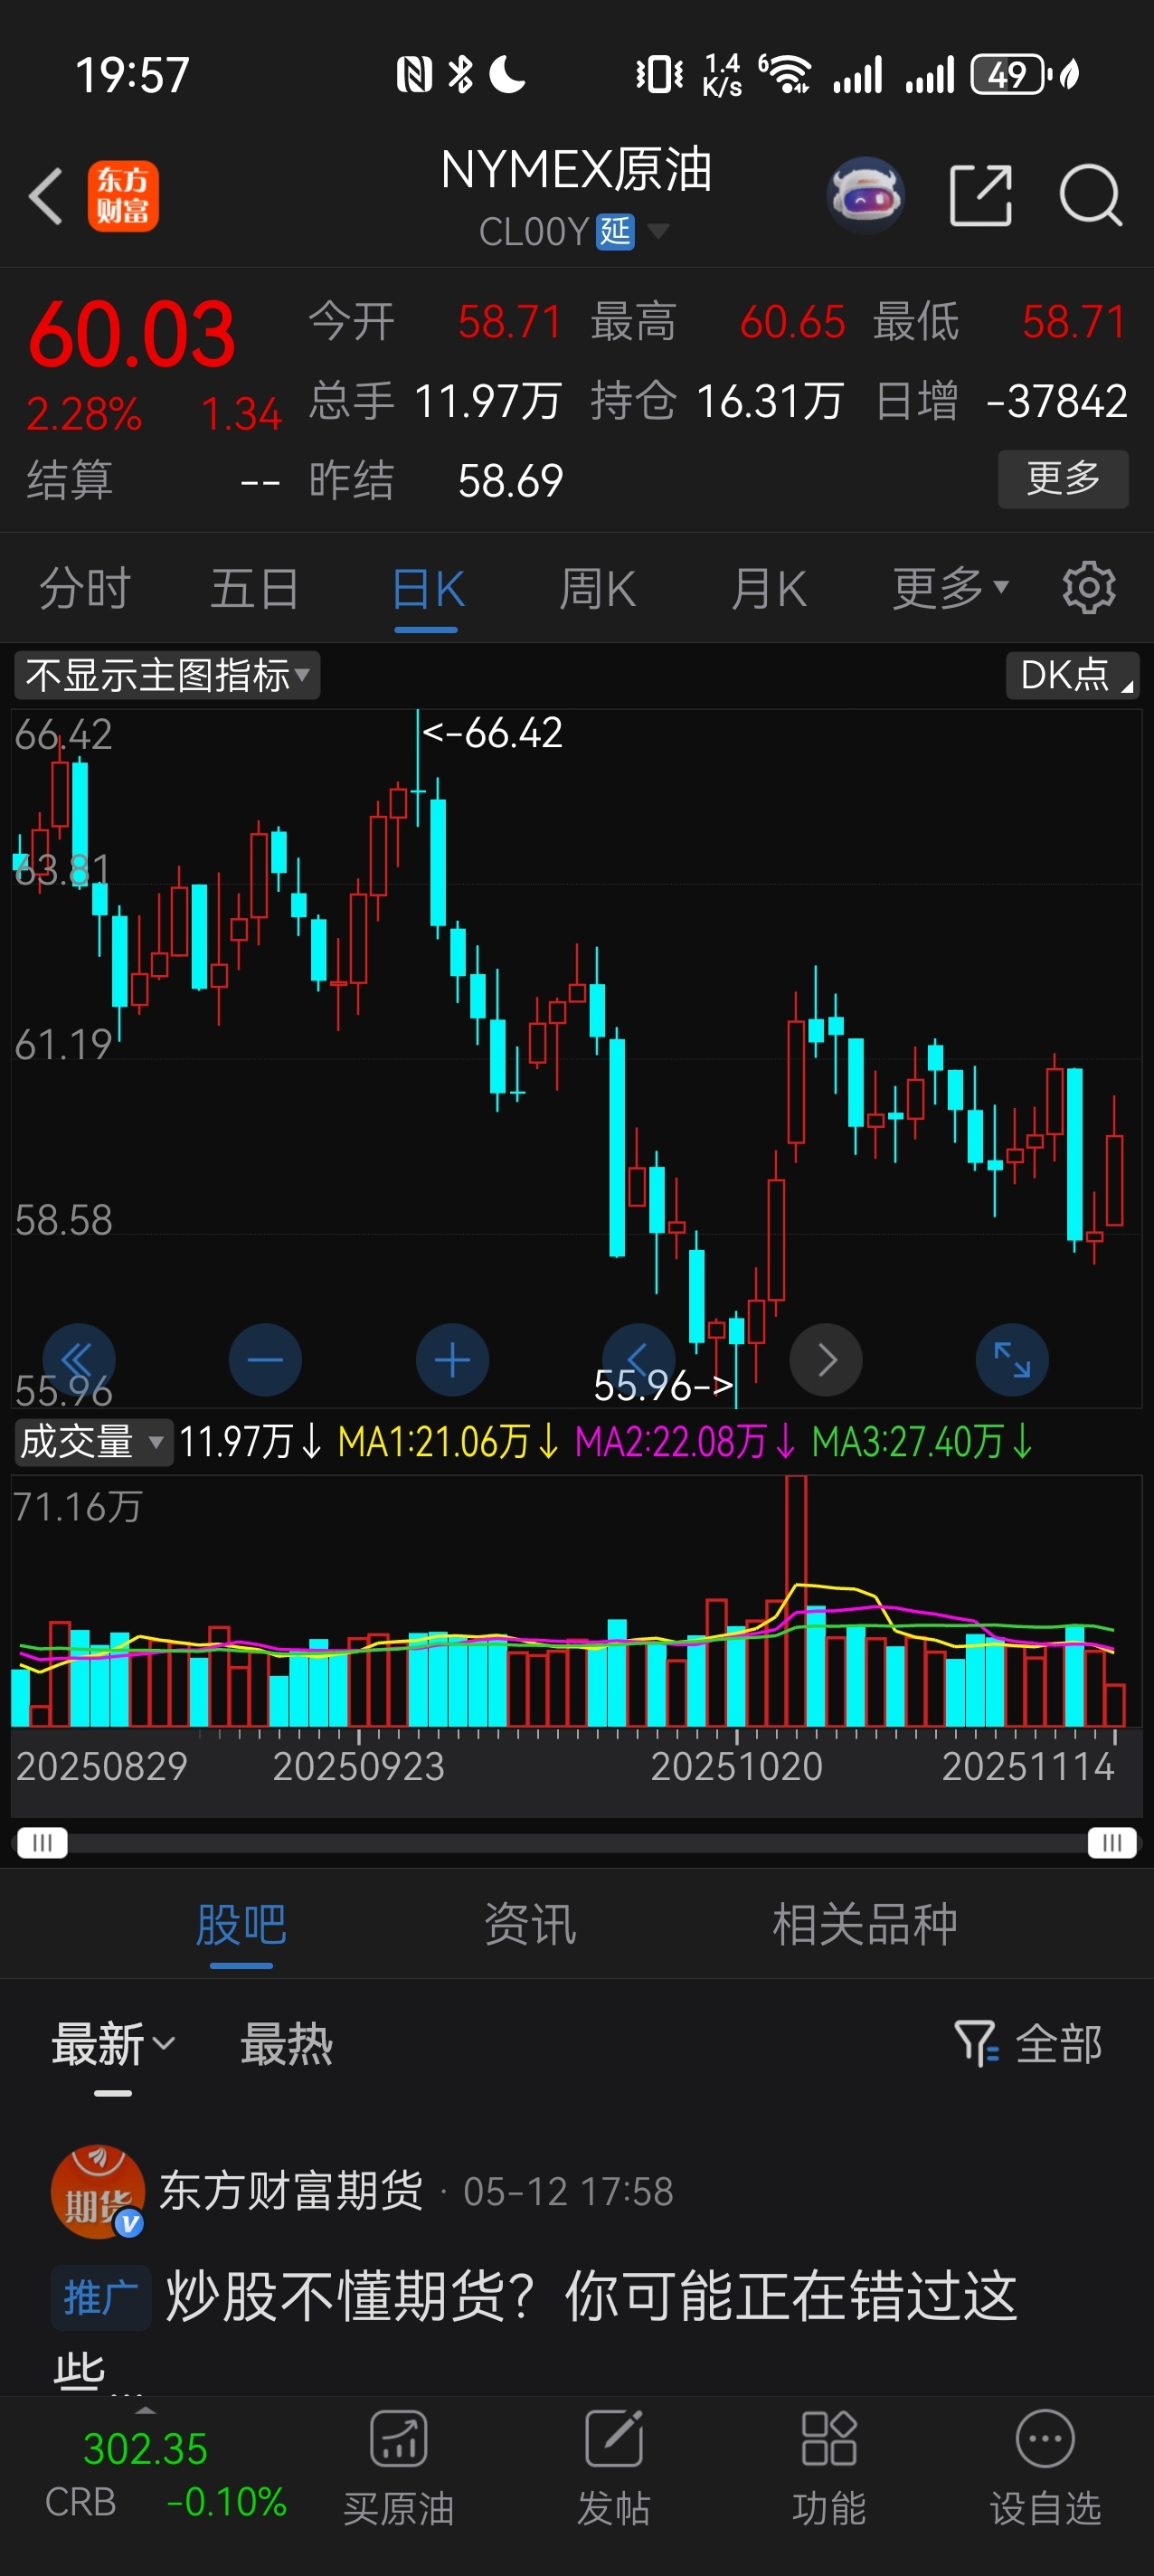Open filter icon next to 全部
The height and width of the screenshot is (2576, 1154).
pos(977,2043)
